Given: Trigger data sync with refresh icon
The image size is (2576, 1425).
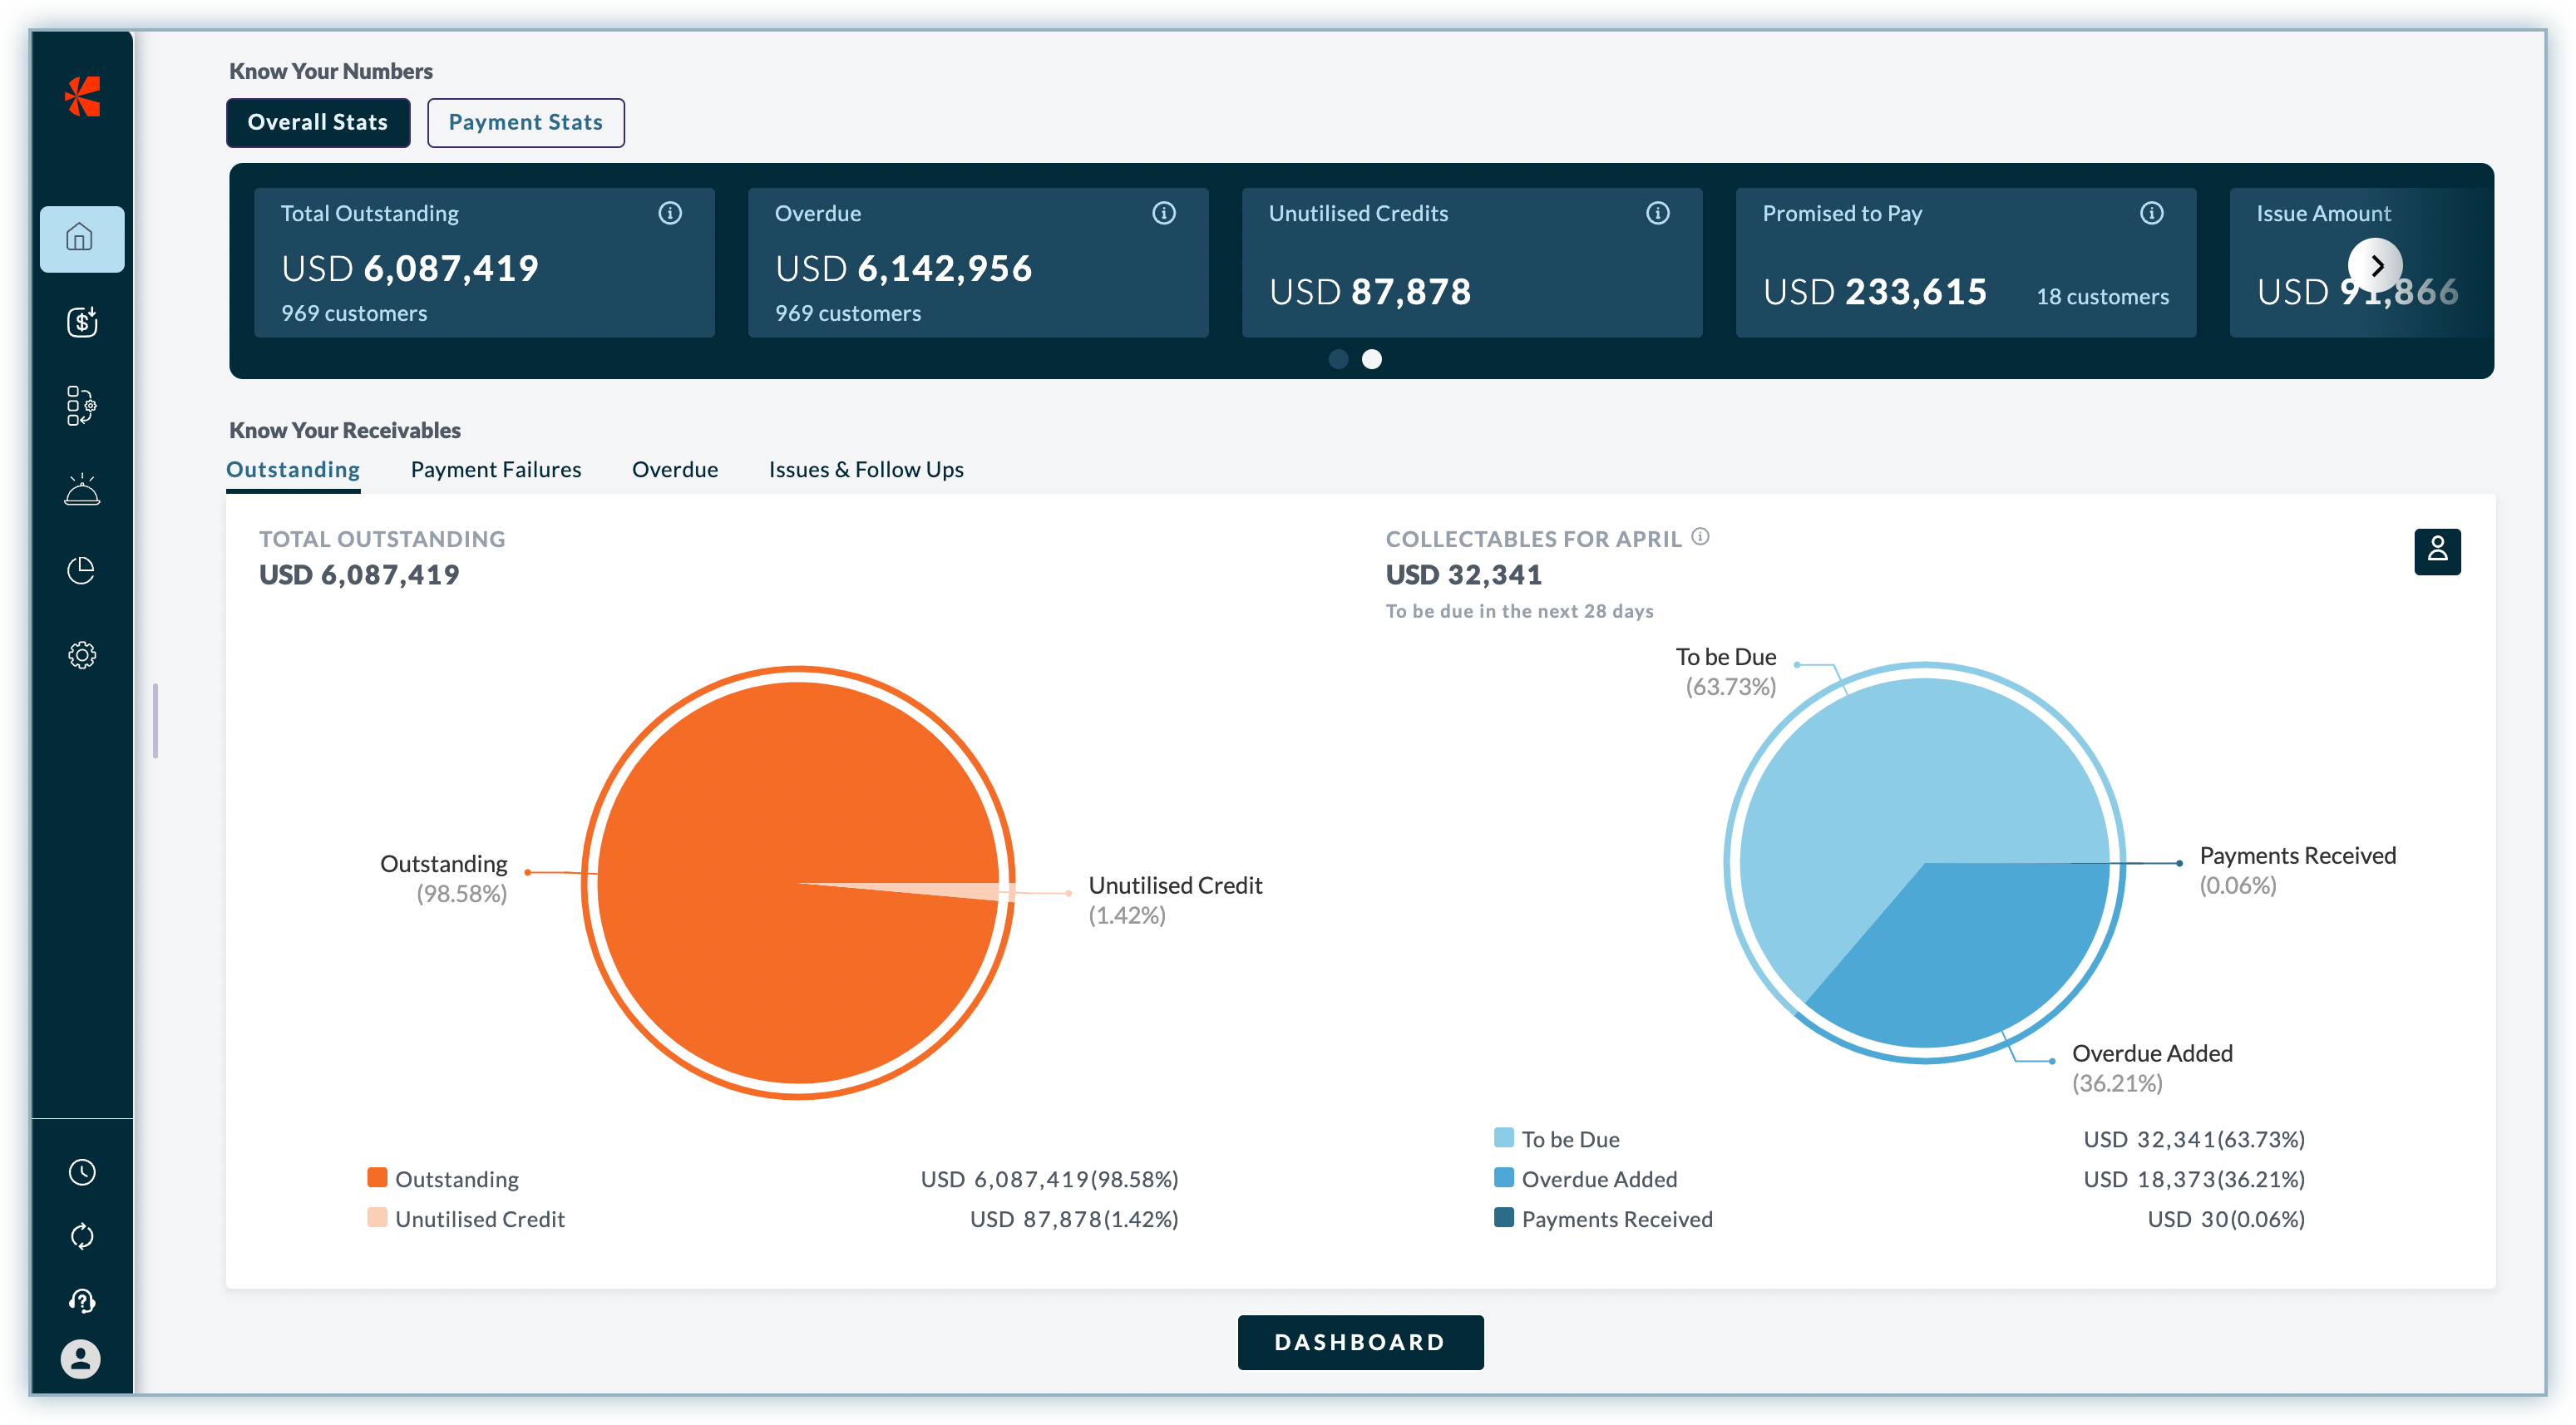Looking at the screenshot, I should 81,1237.
